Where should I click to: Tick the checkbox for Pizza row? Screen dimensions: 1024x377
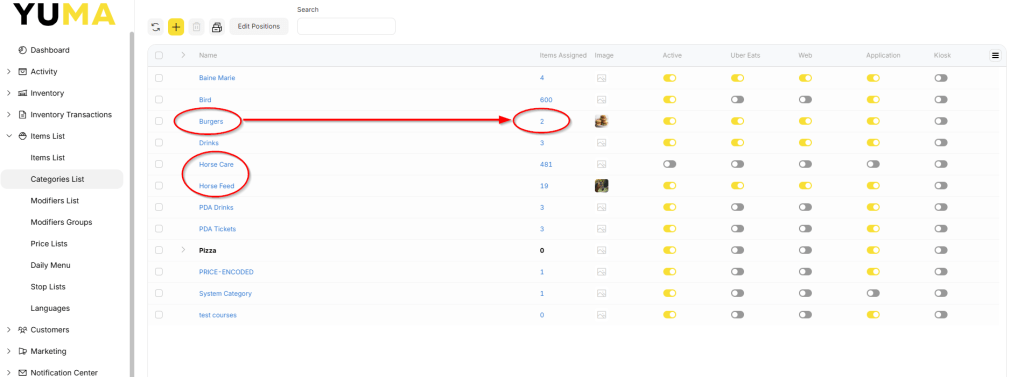coord(159,250)
